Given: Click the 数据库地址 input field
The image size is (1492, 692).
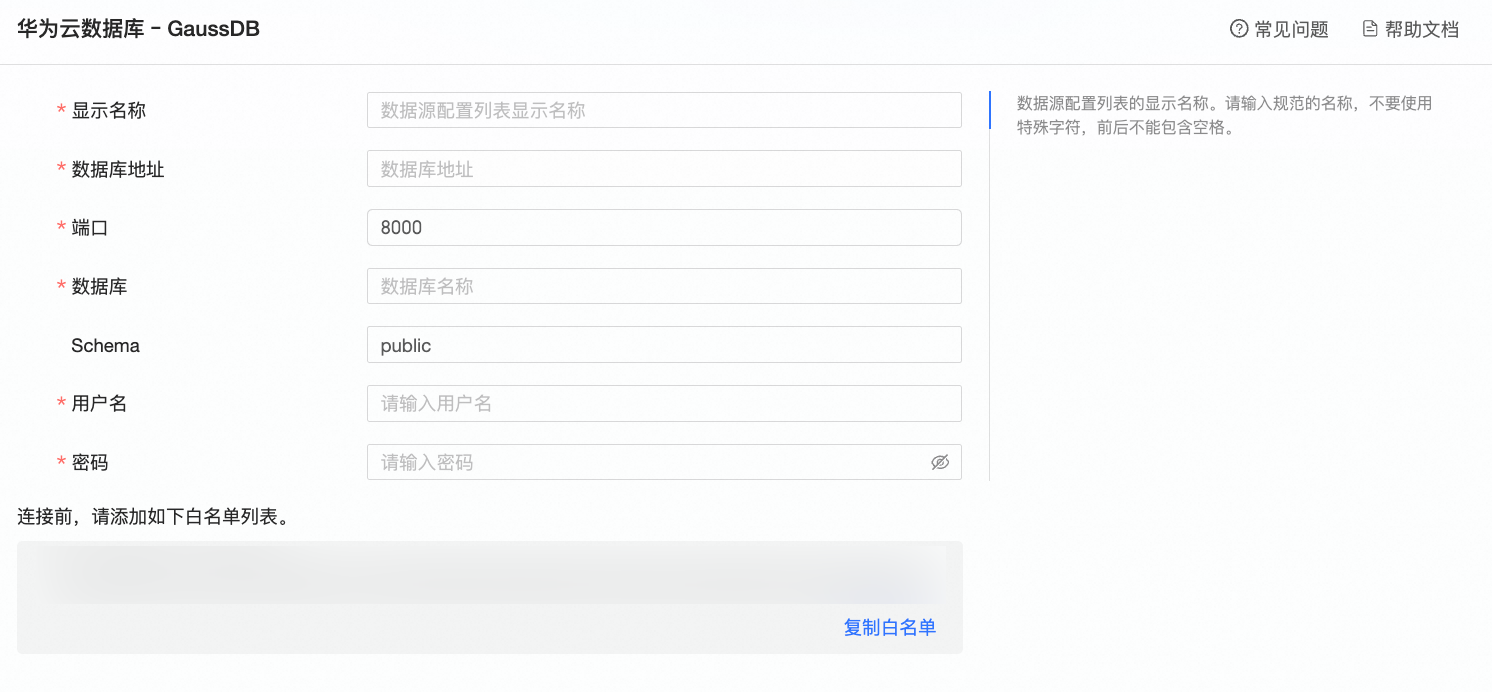Looking at the screenshot, I should click(x=664, y=169).
